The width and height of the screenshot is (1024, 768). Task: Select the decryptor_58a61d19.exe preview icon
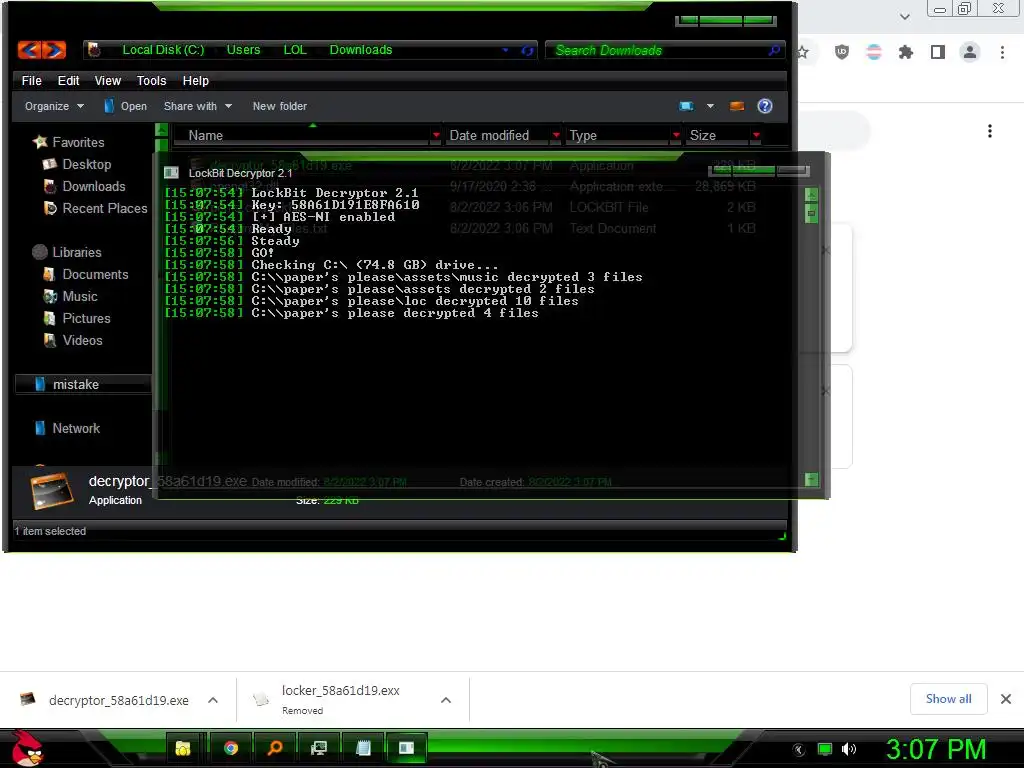pos(52,490)
